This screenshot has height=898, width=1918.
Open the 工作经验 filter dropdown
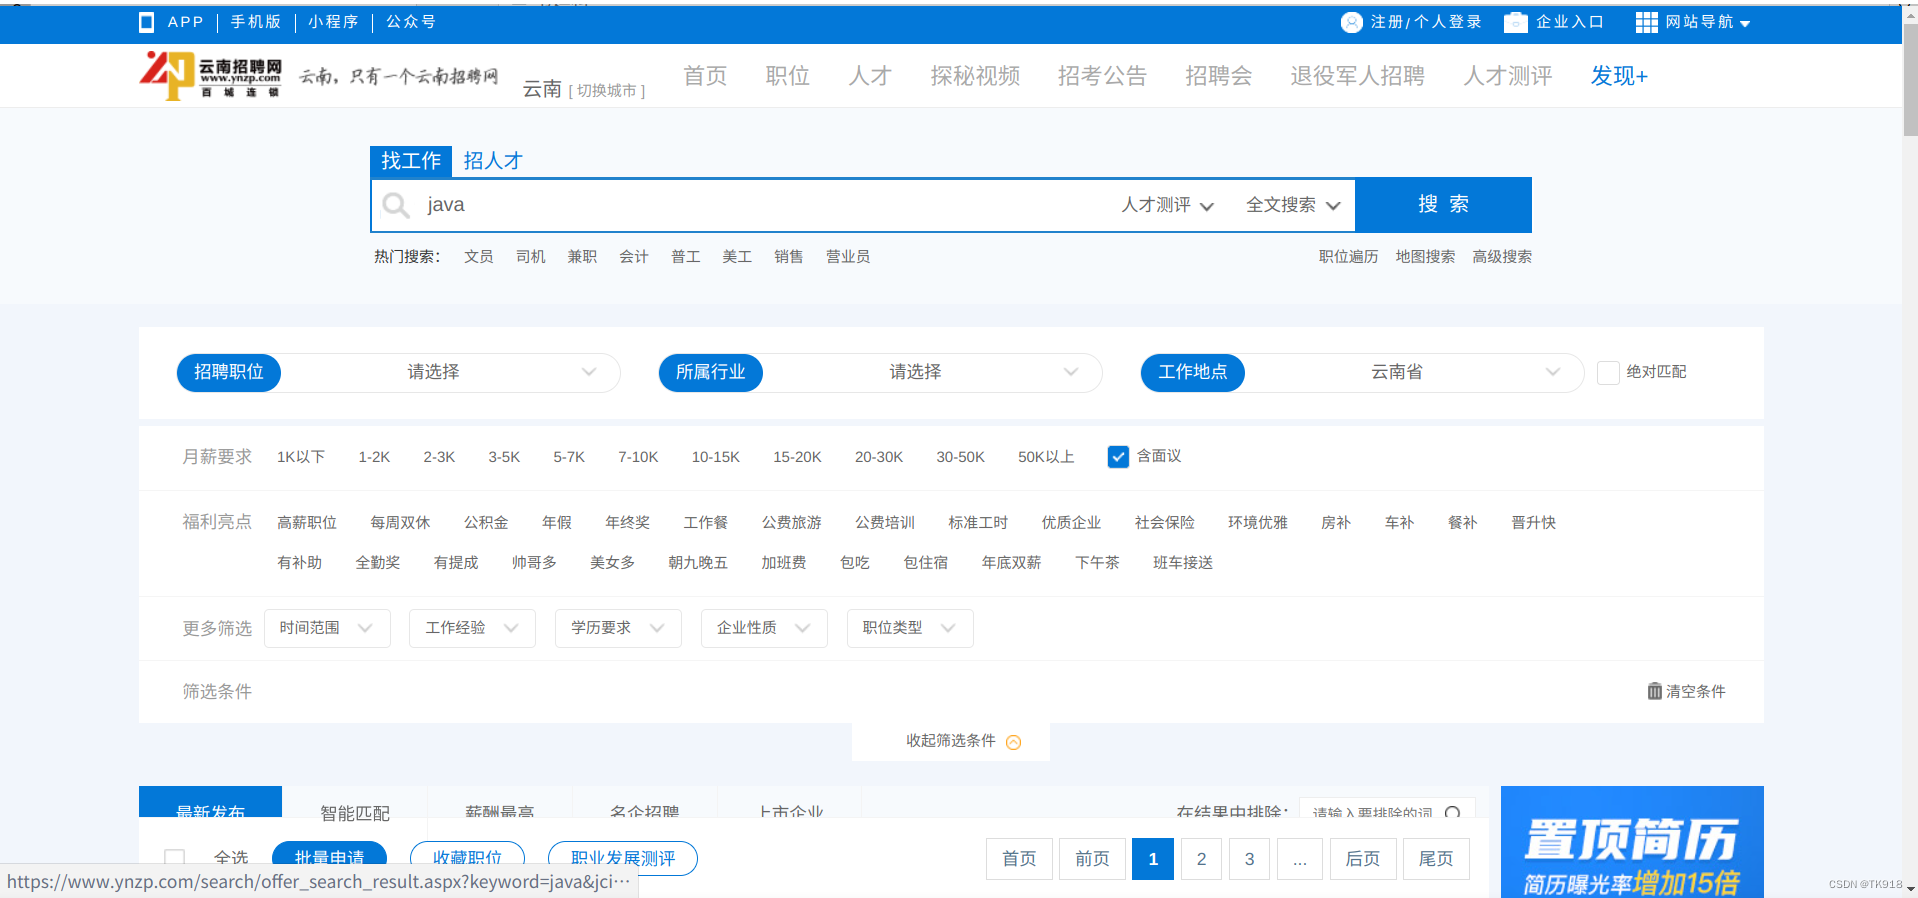[472, 628]
